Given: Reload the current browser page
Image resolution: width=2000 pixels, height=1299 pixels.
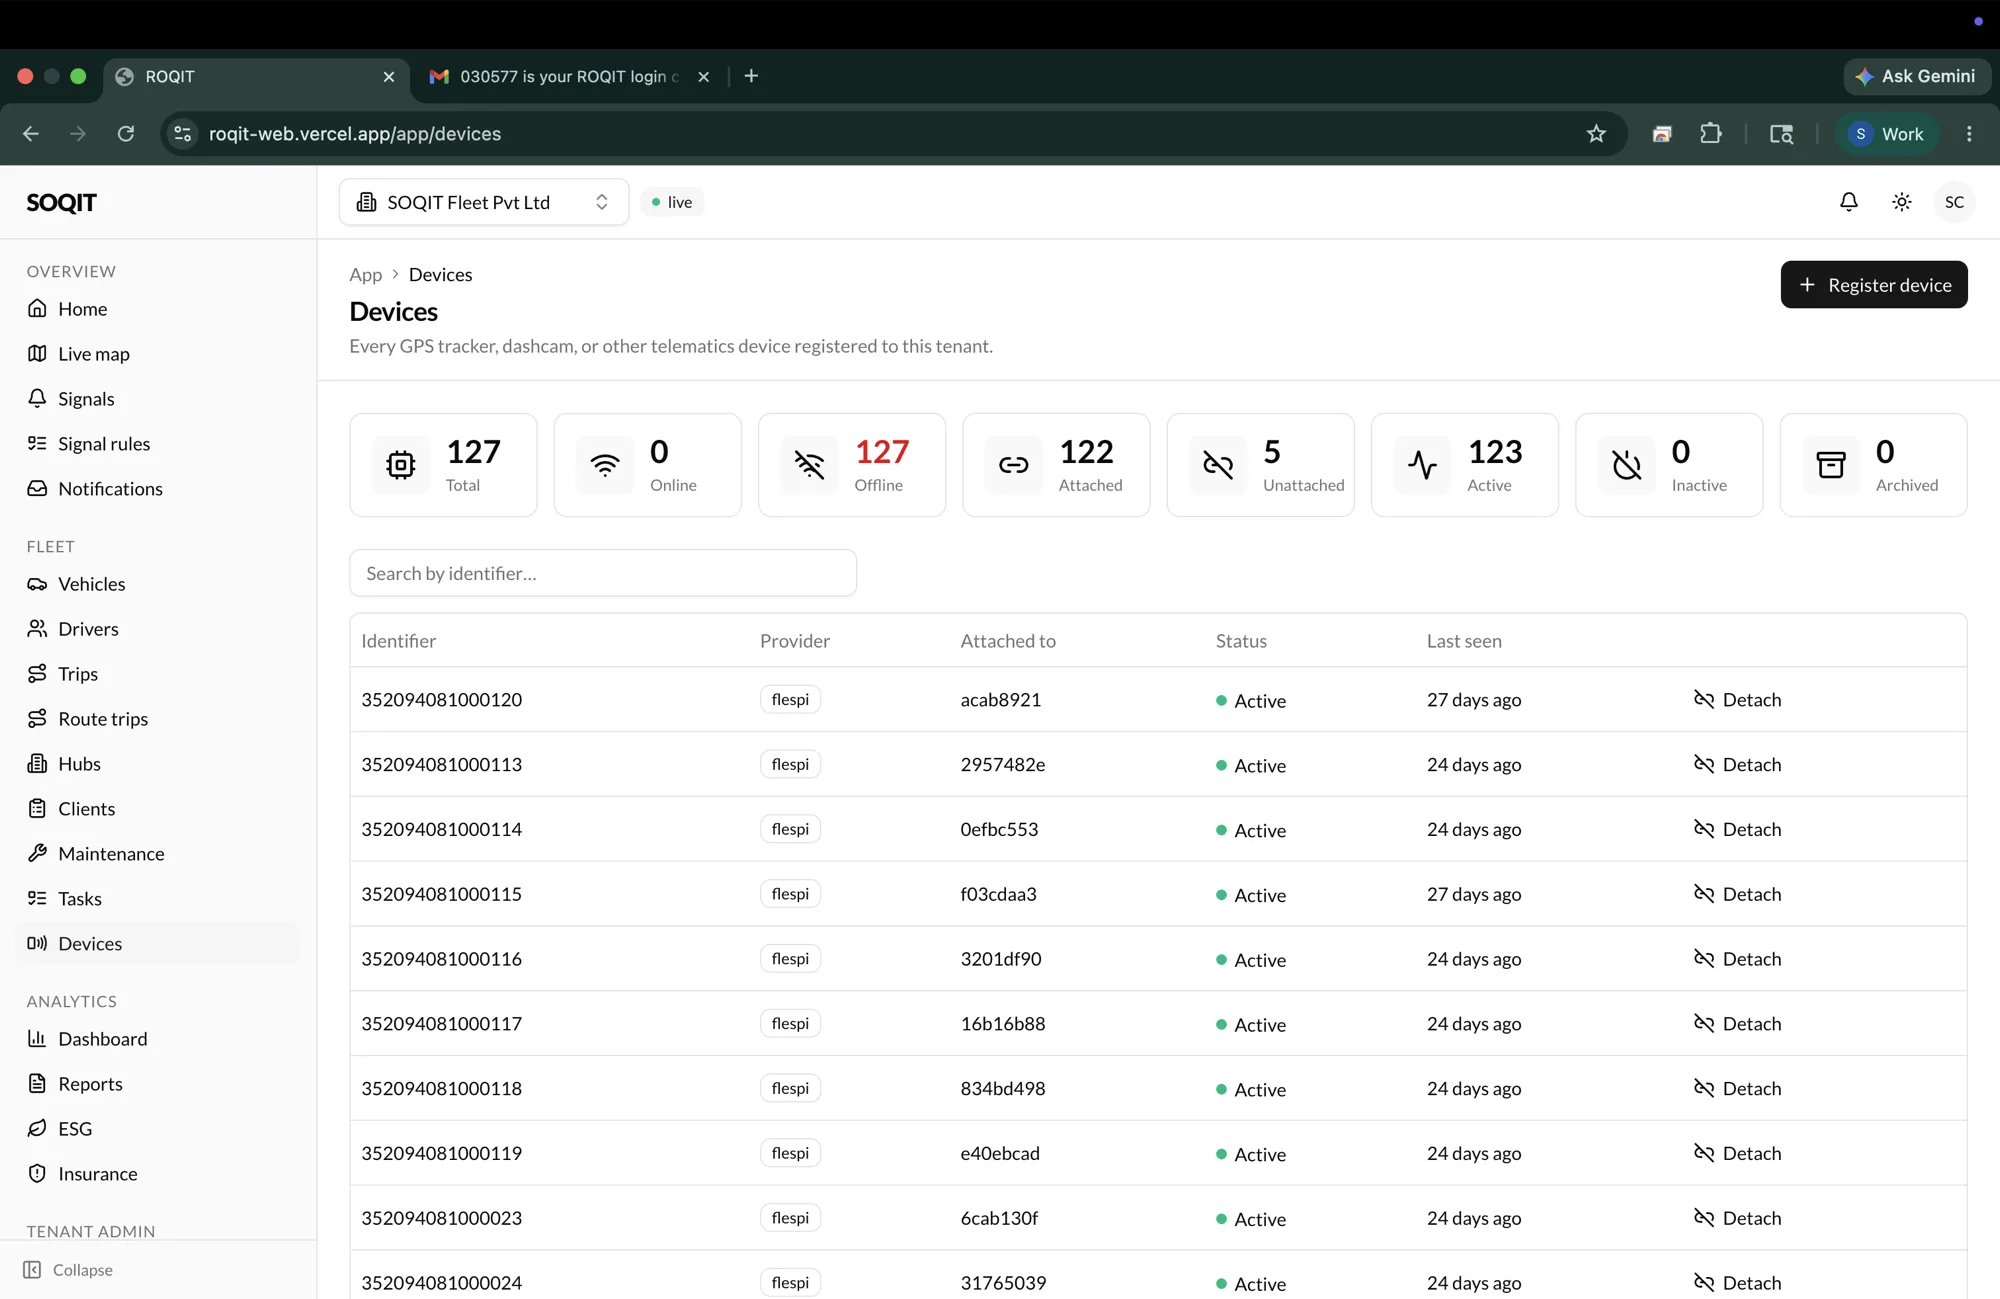Looking at the screenshot, I should tap(126, 134).
